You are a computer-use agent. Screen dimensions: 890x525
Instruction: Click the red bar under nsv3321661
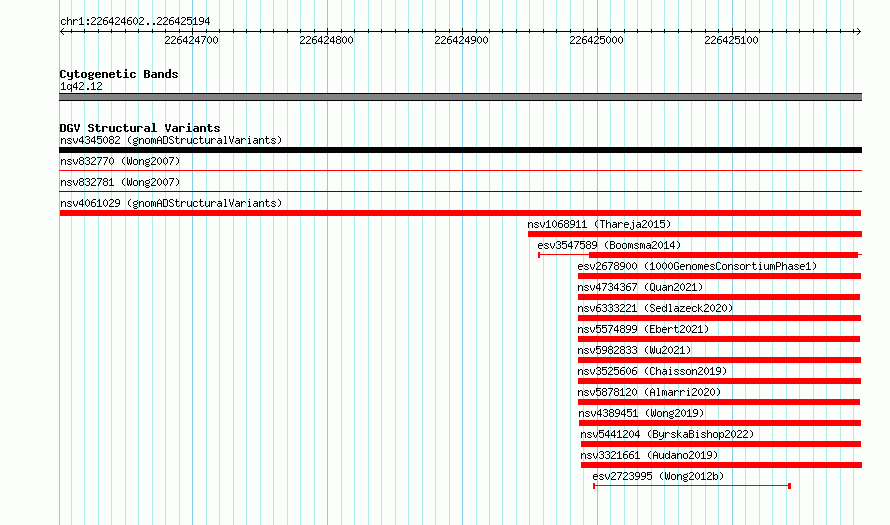[721, 465]
